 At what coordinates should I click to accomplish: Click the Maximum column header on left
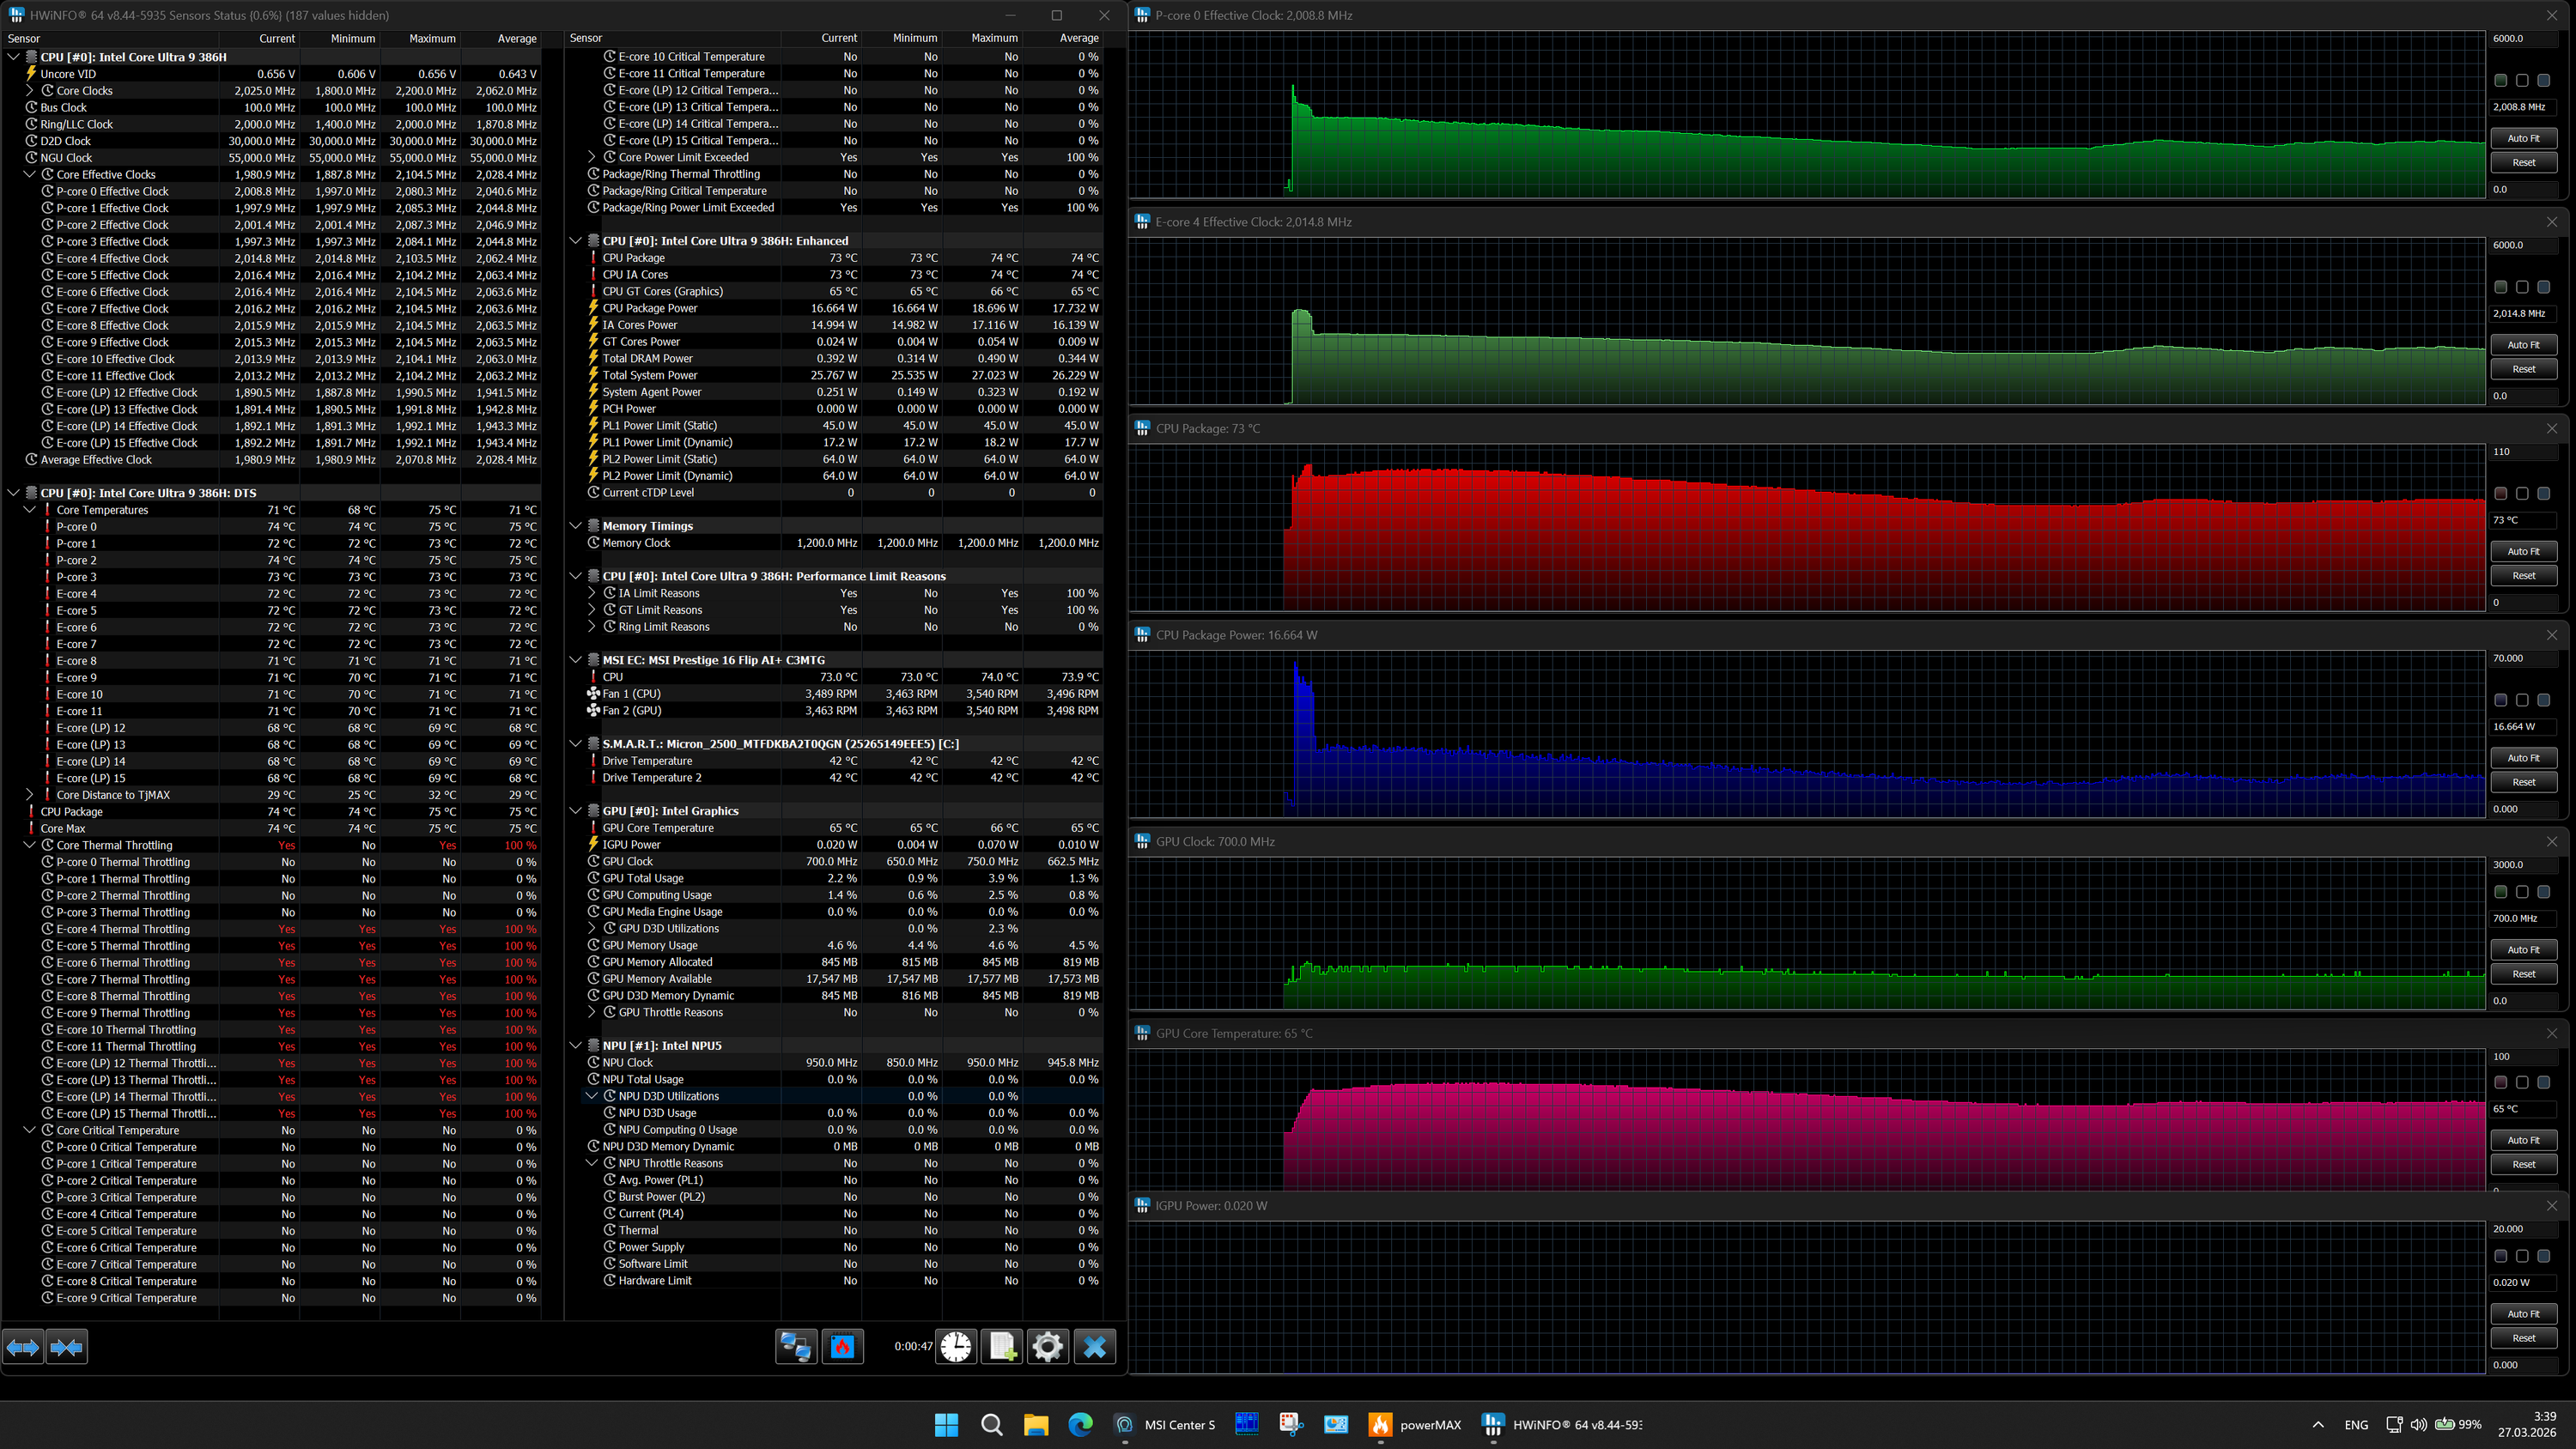click(x=431, y=38)
